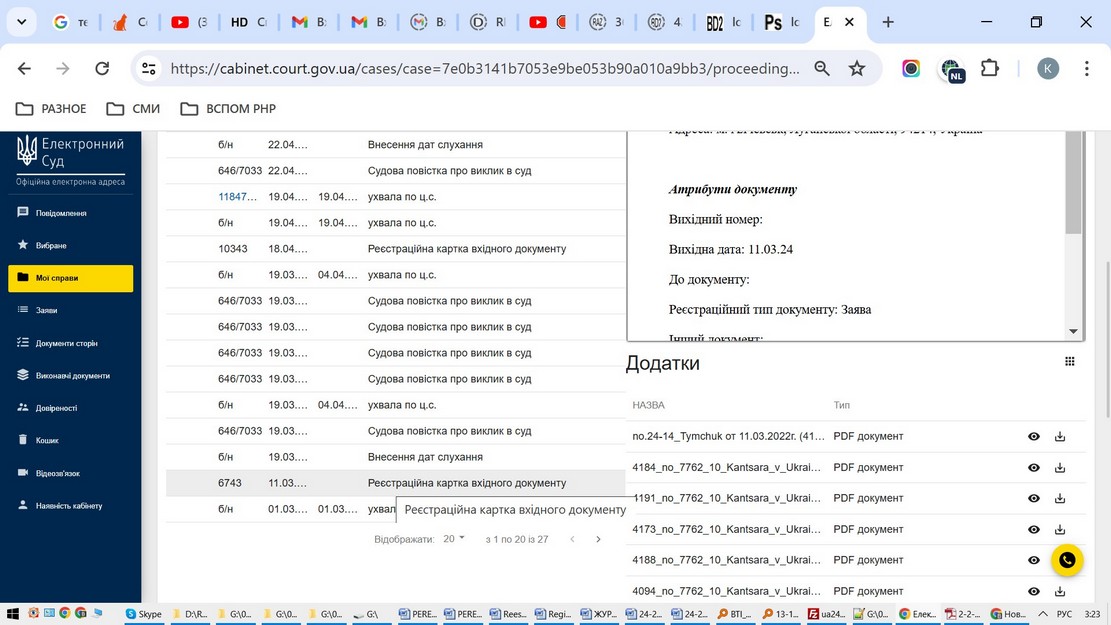Image resolution: width=1111 pixels, height=625 pixels.
Task: Open Chrome three-dot menu
Action: click(x=1086, y=68)
